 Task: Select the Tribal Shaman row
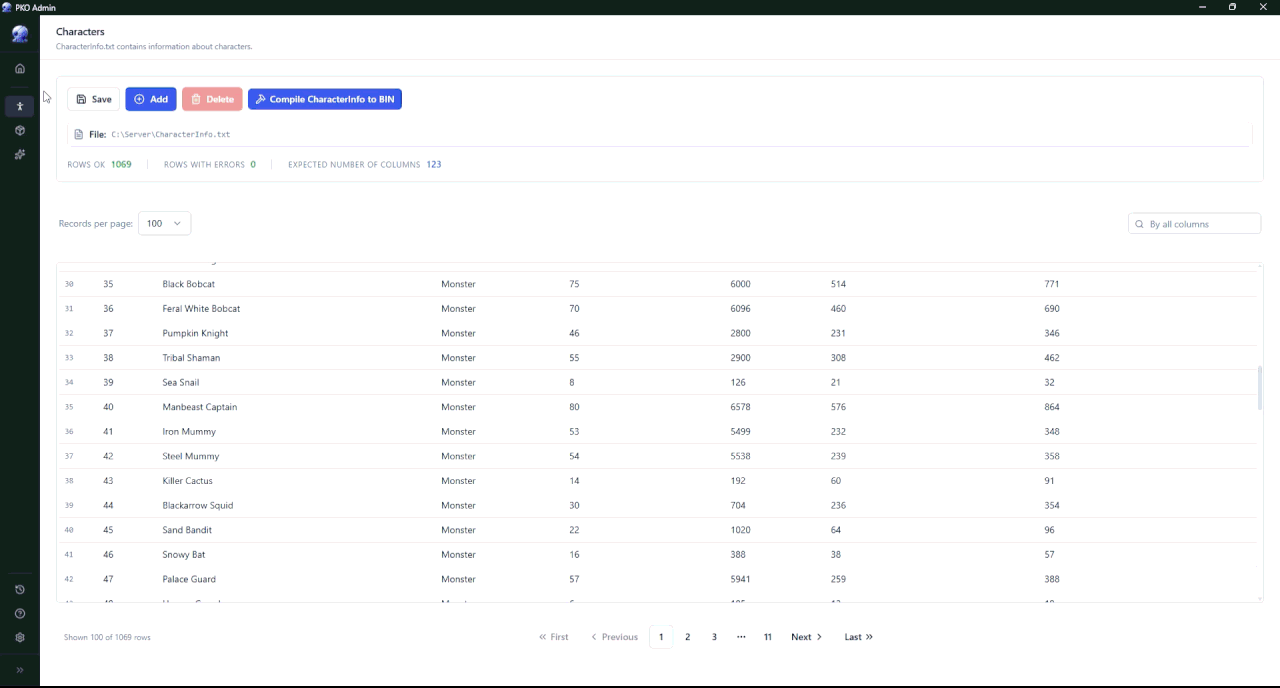click(658, 358)
